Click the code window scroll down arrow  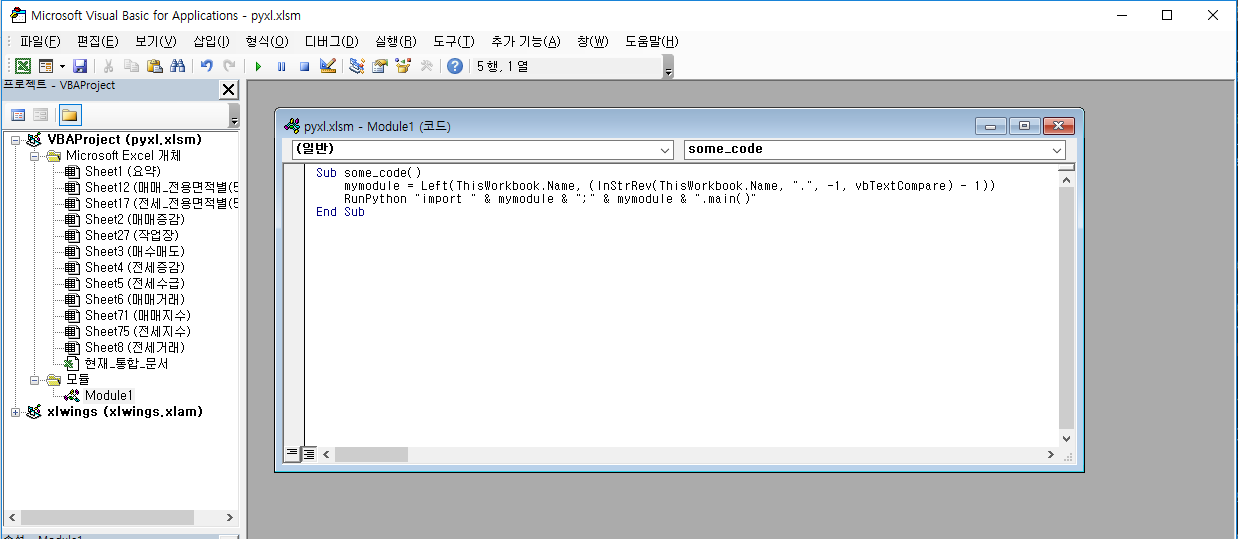pyautogui.click(x=1065, y=438)
